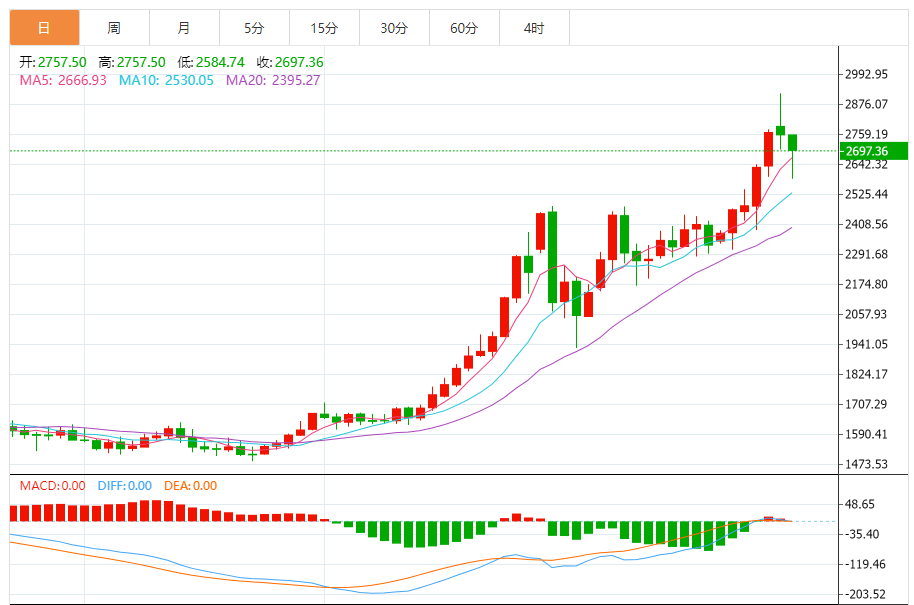
Task: Switch to the 4时 chart tab
Action: (x=534, y=28)
